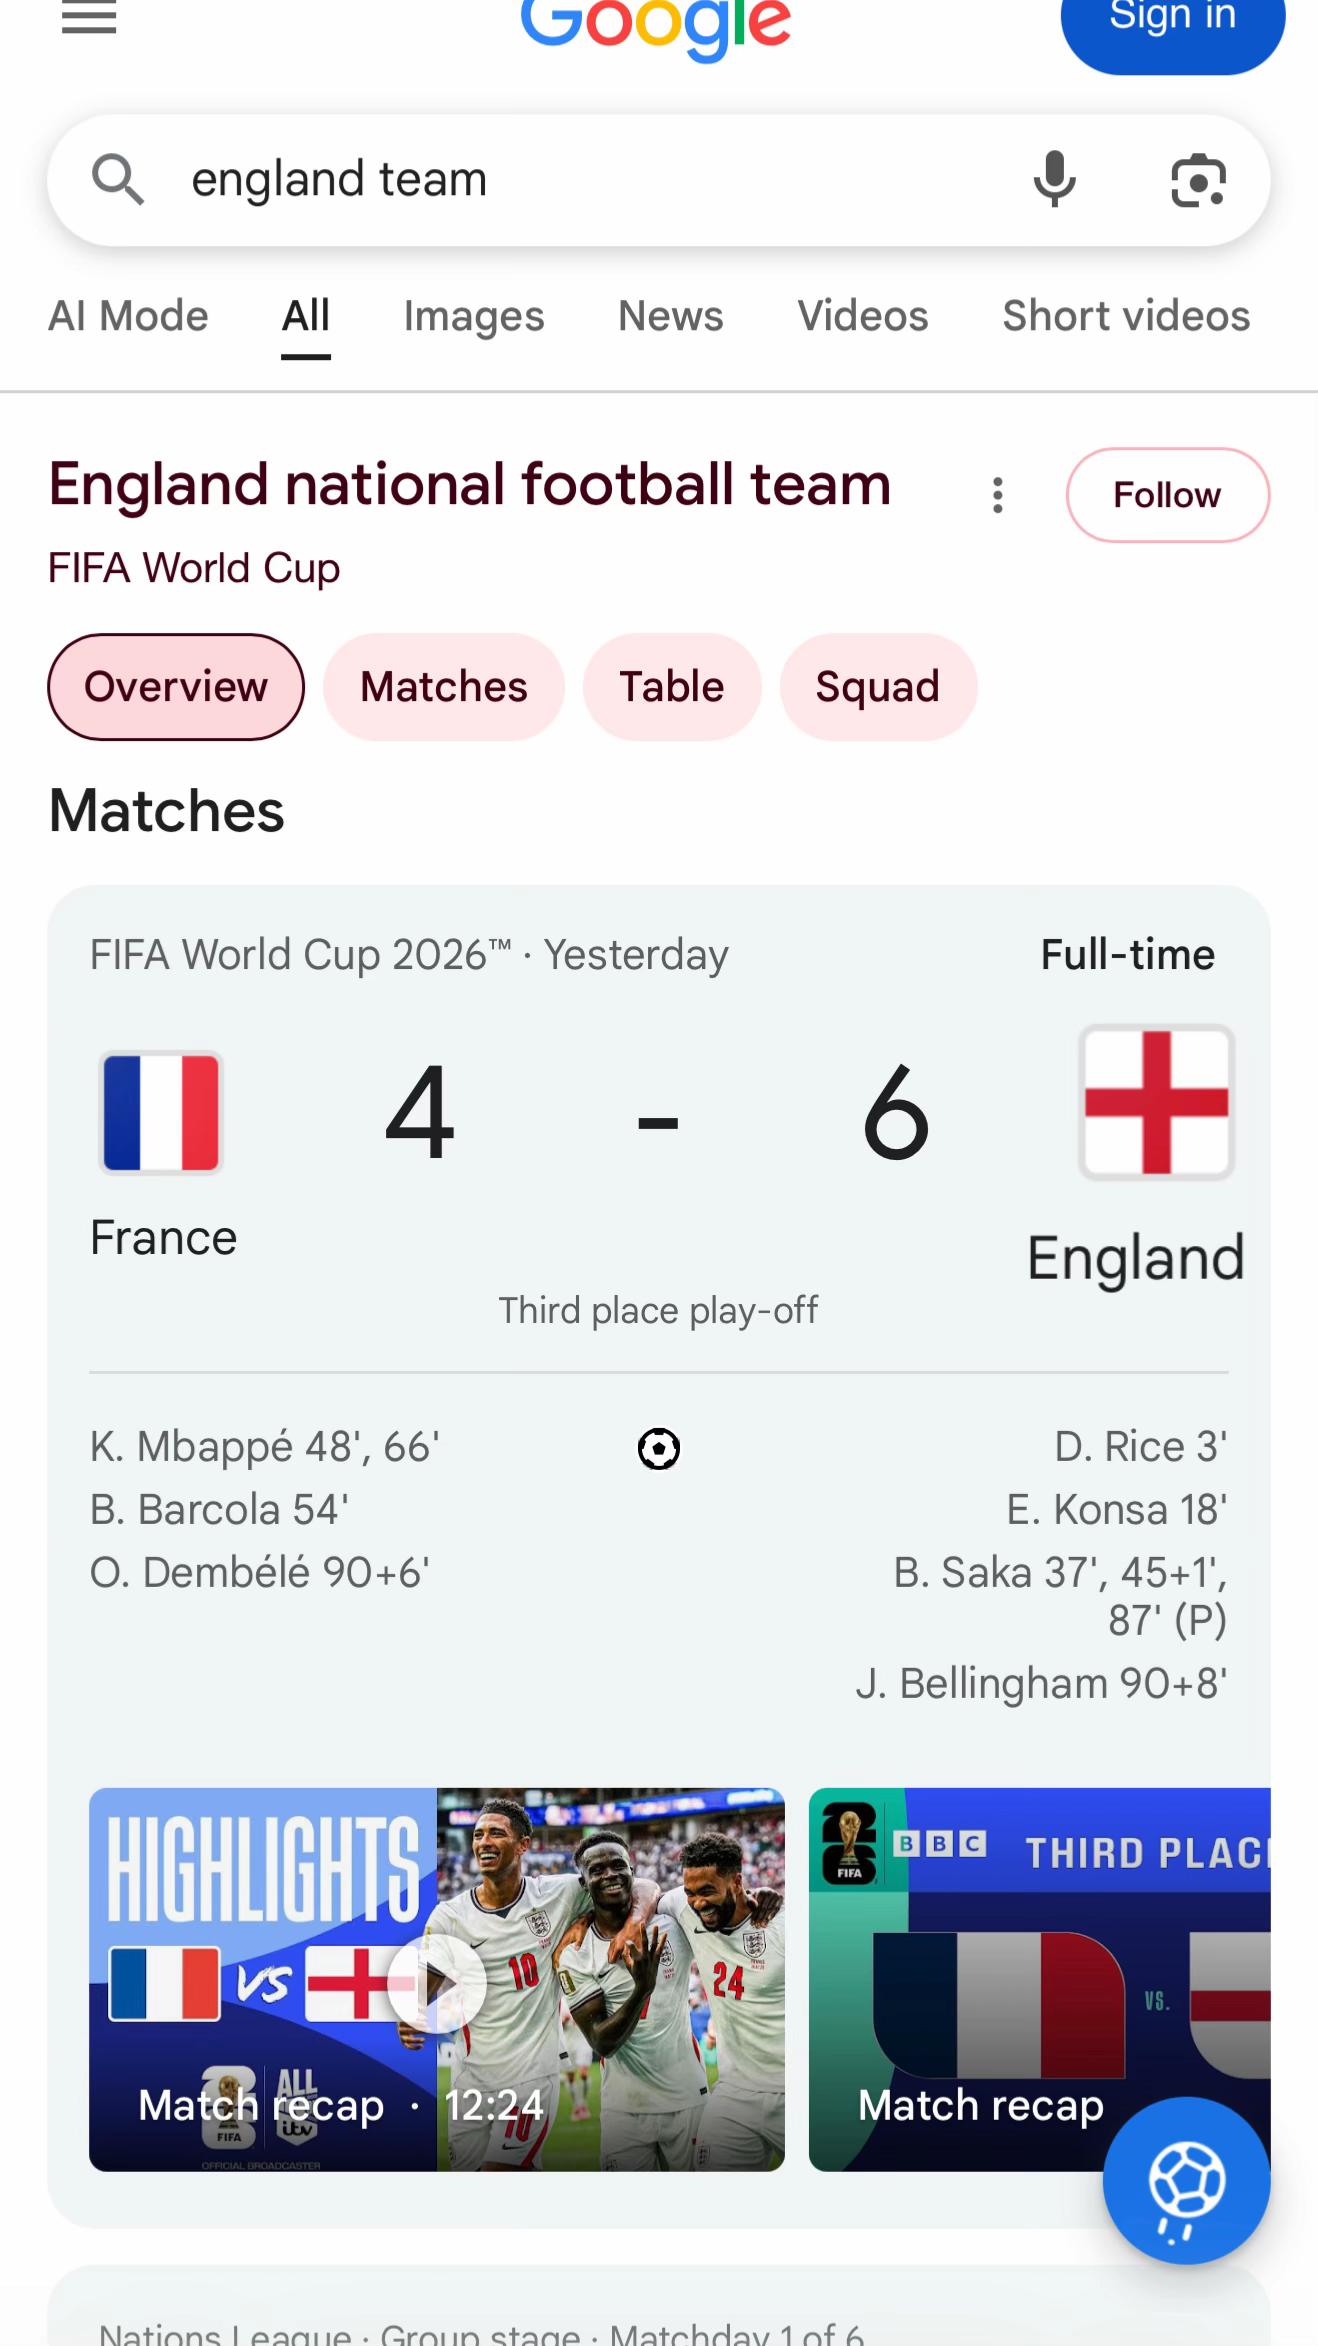Tap the France flag icon
1318x2346 pixels.
pyautogui.click(x=161, y=1112)
